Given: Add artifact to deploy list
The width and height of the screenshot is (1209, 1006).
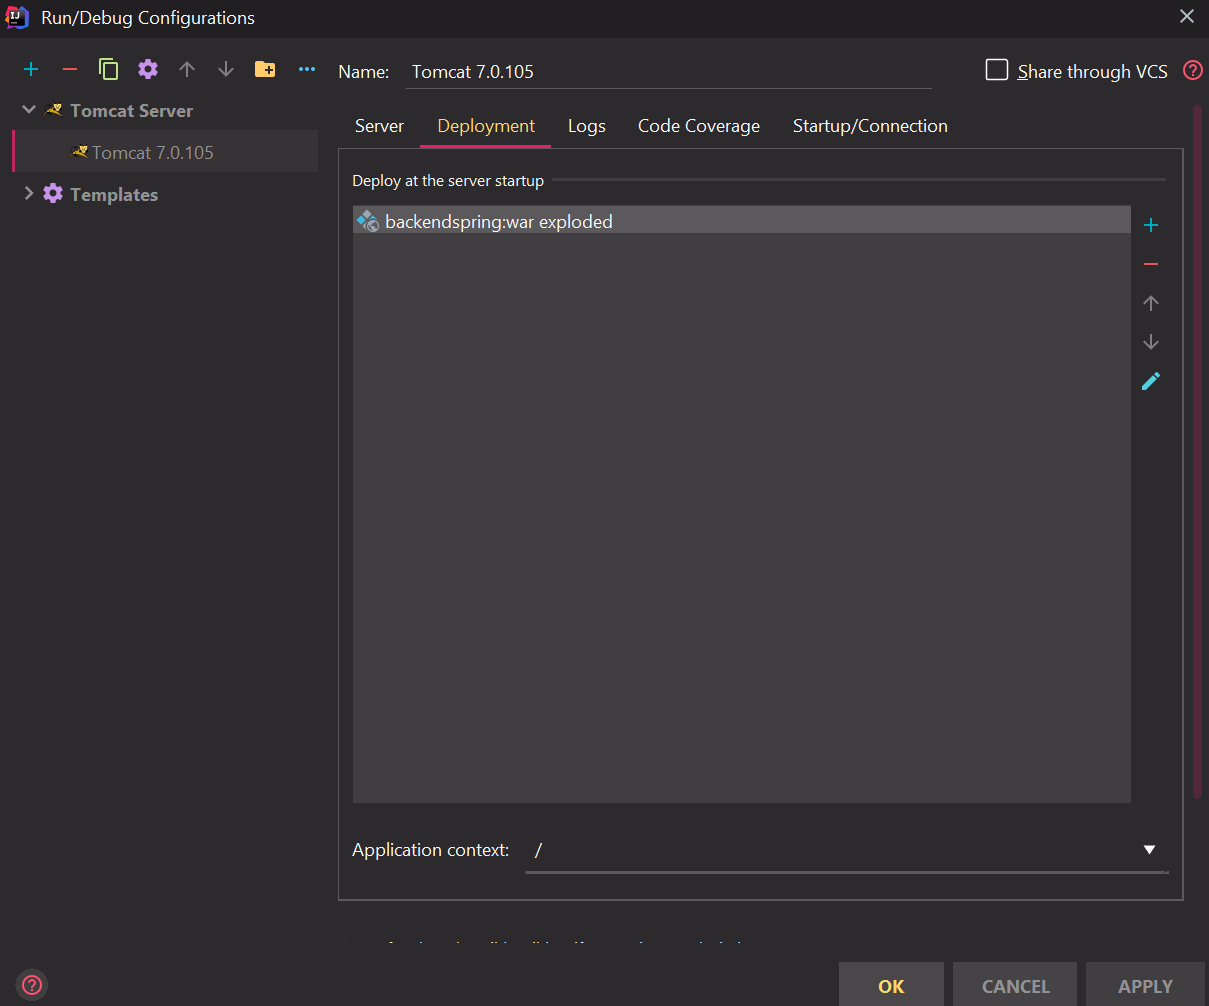Looking at the screenshot, I should click(1151, 225).
